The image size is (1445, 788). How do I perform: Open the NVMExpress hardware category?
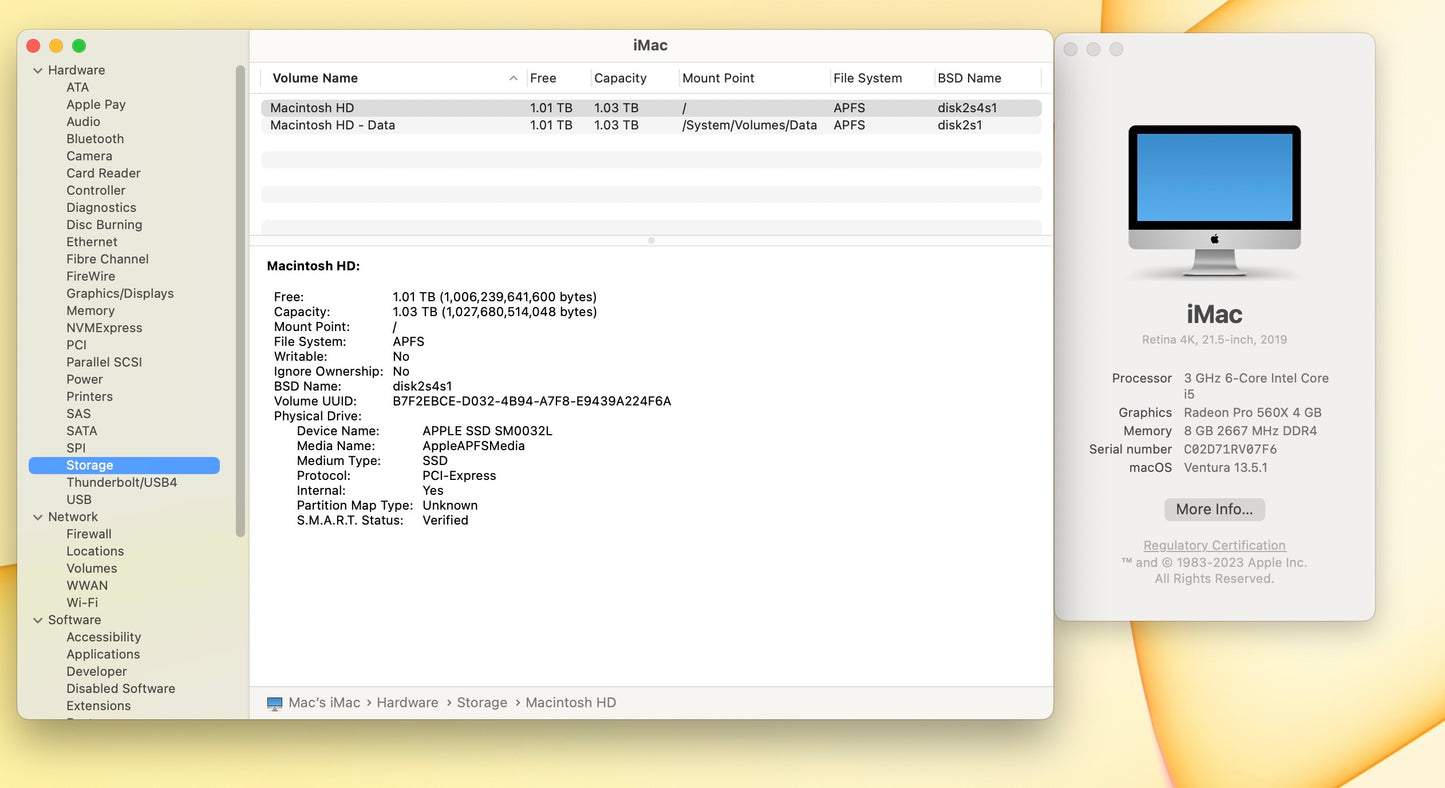pos(104,328)
